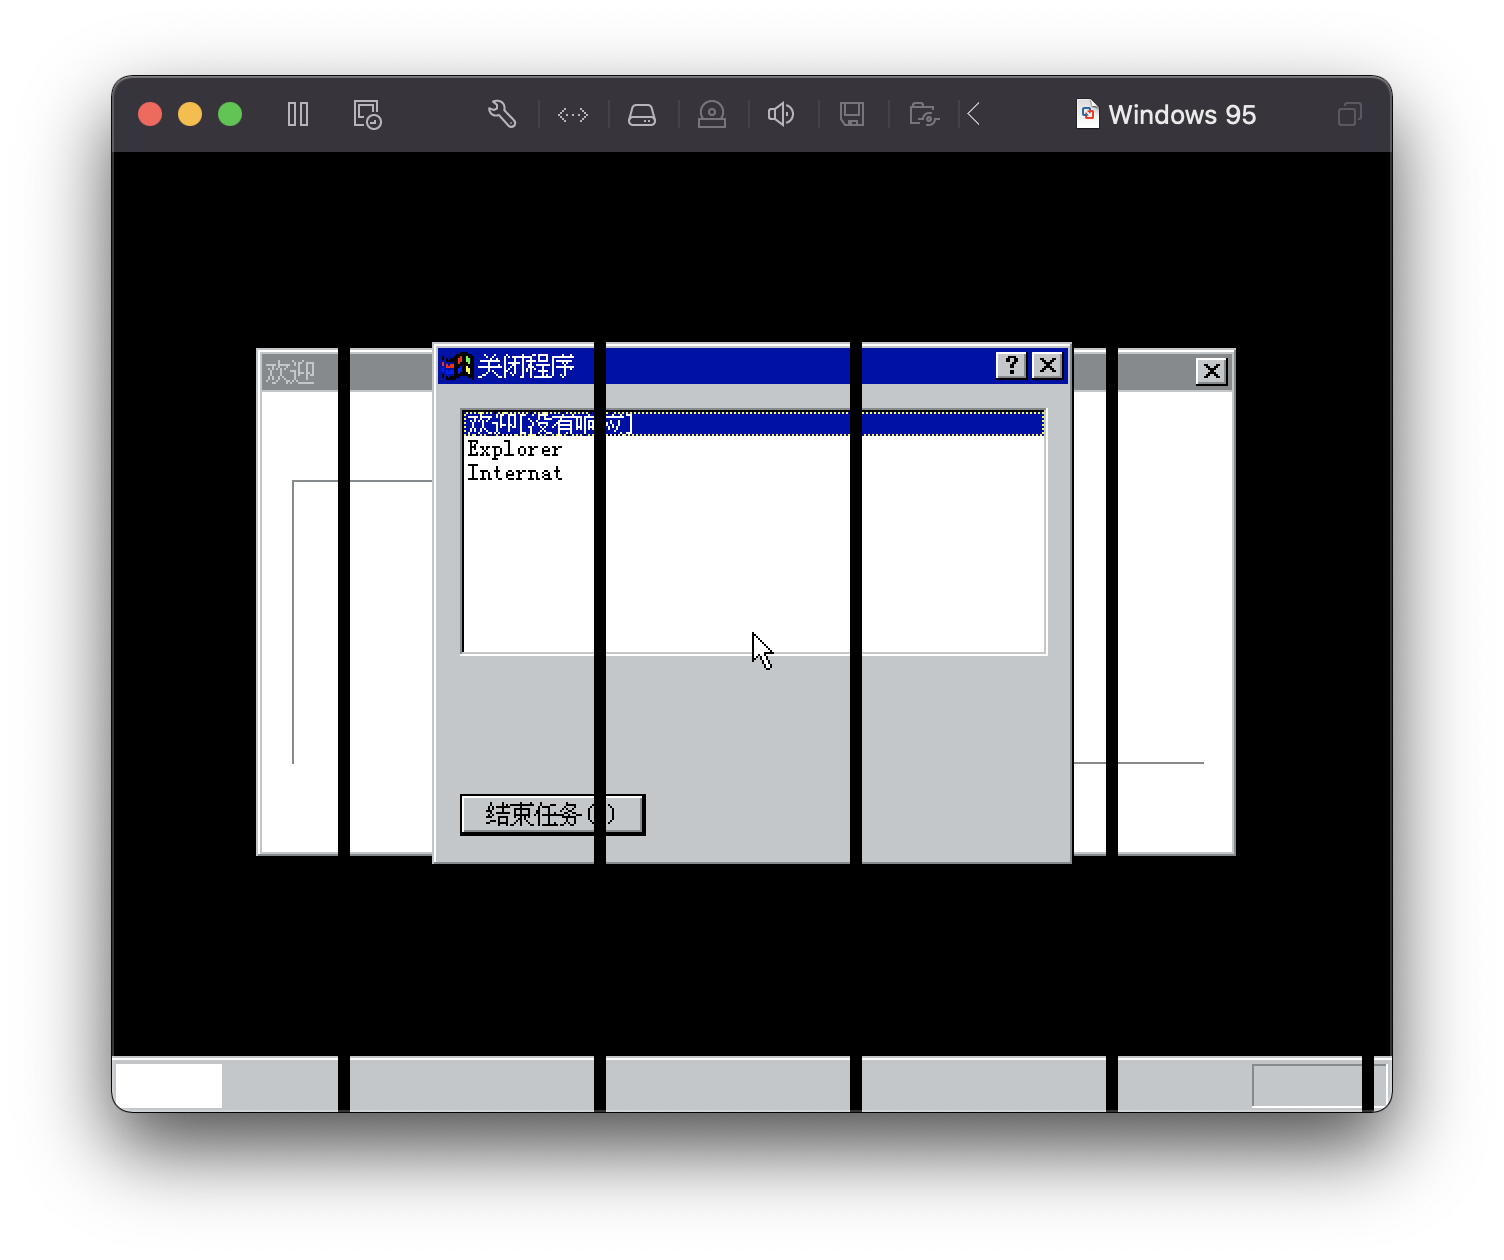Click the Windows flag icon in dialog title
The image size is (1504, 1260).
click(x=457, y=366)
